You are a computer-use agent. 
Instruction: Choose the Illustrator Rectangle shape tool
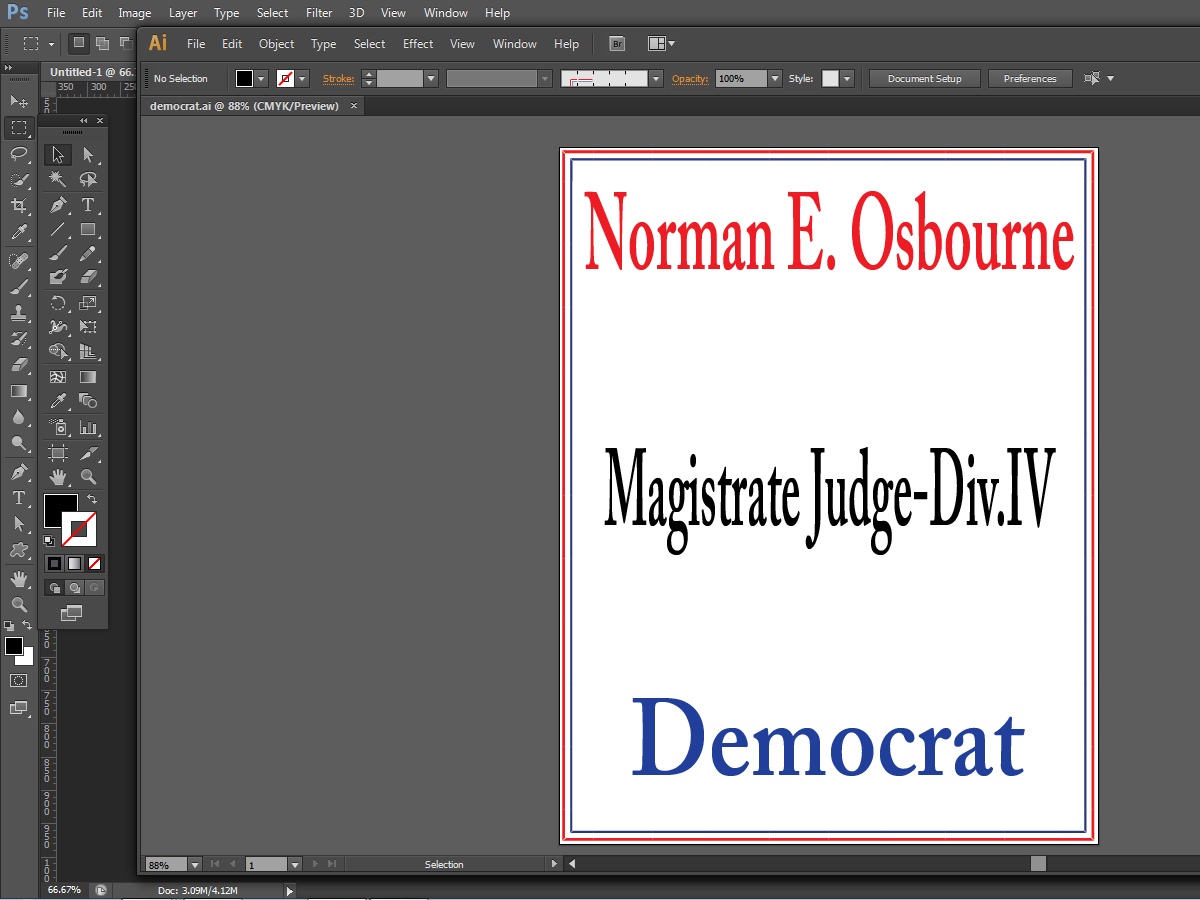88,230
